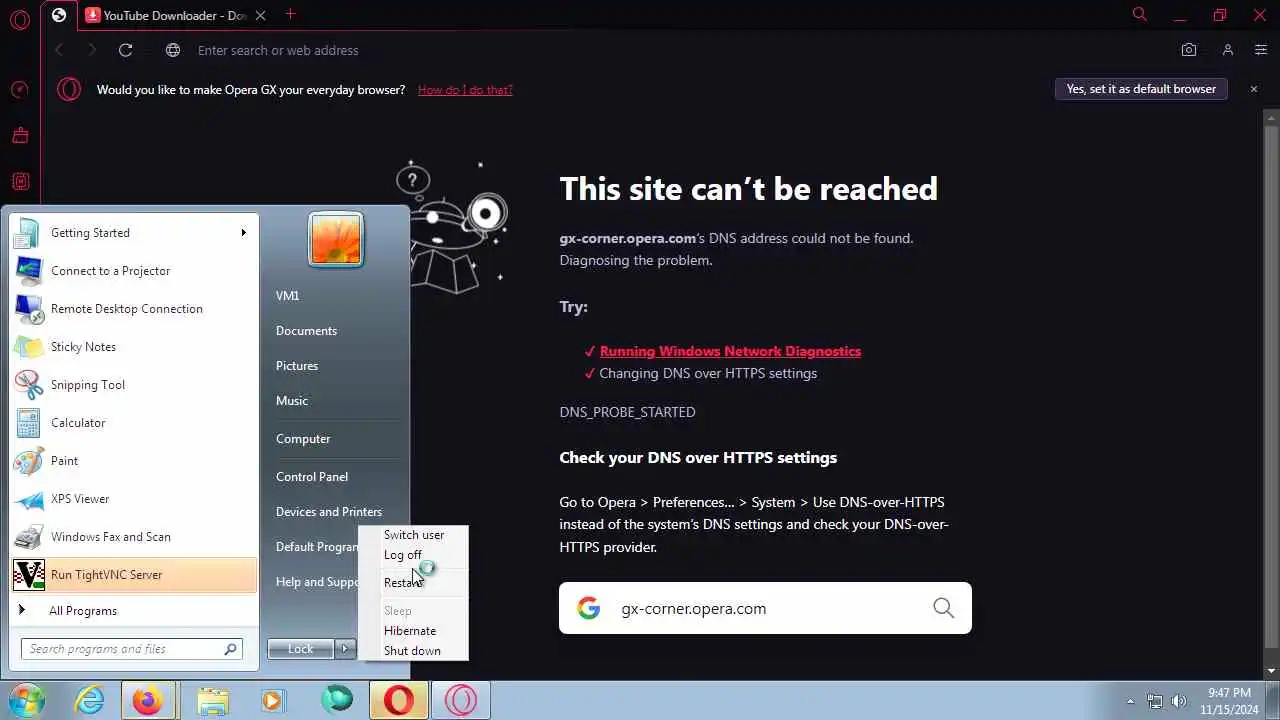Viewport: 1280px width, 720px height.
Task: Open the briefcase icon in Opera sidebar
Action: coord(19,136)
